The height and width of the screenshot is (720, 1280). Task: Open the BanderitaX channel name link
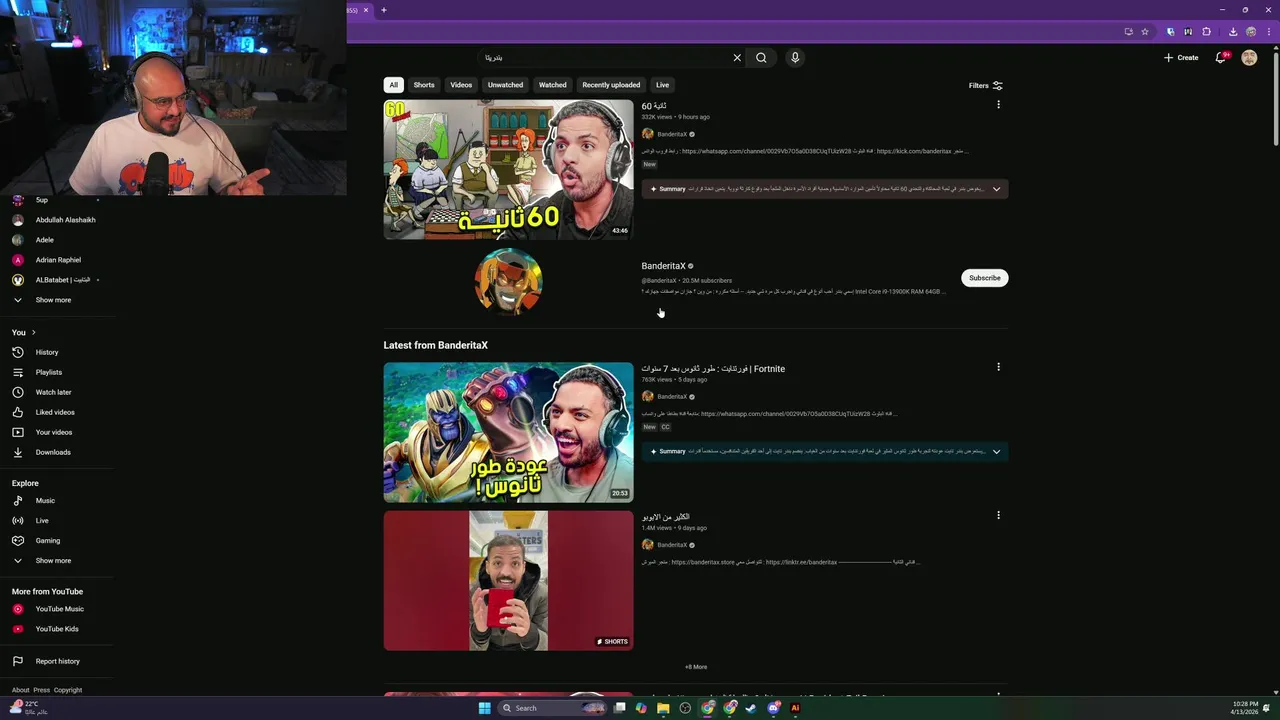pos(663,266)
